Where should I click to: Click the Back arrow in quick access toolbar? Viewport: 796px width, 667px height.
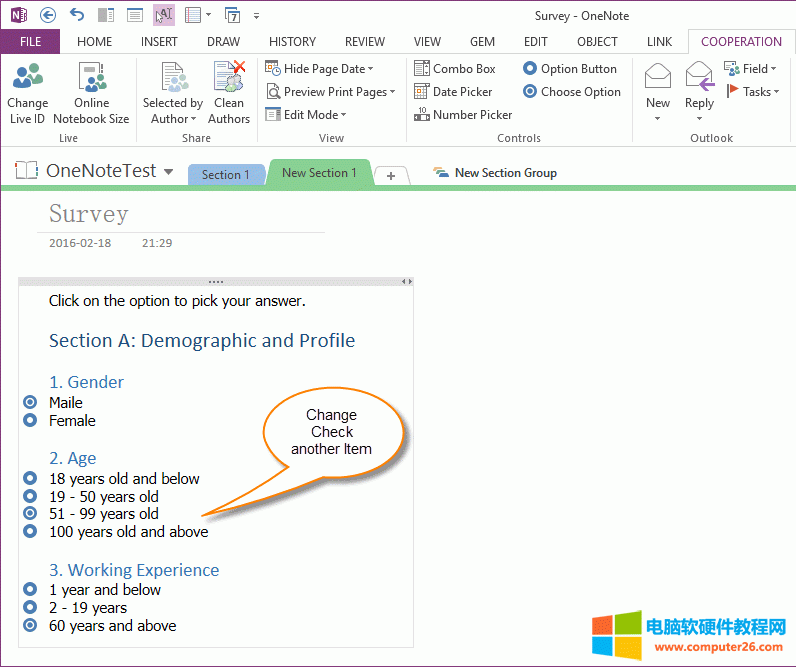[48, 15]
